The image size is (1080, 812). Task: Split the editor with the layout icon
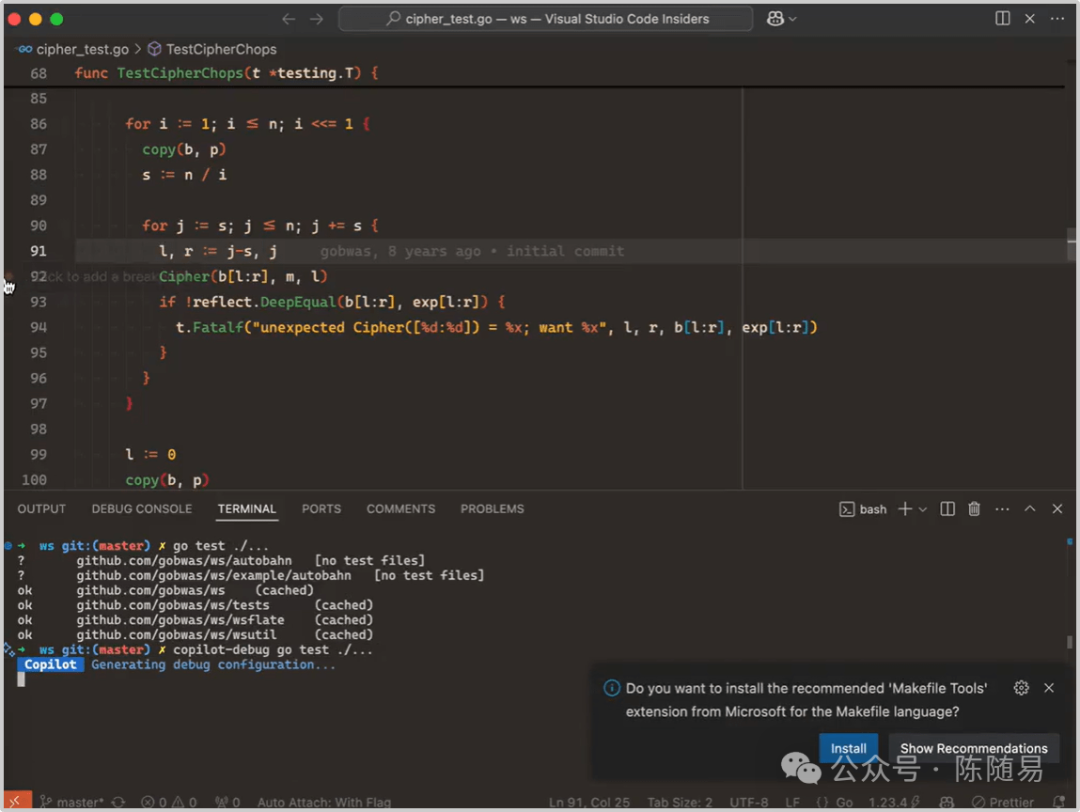click(x=1002, y=19)
